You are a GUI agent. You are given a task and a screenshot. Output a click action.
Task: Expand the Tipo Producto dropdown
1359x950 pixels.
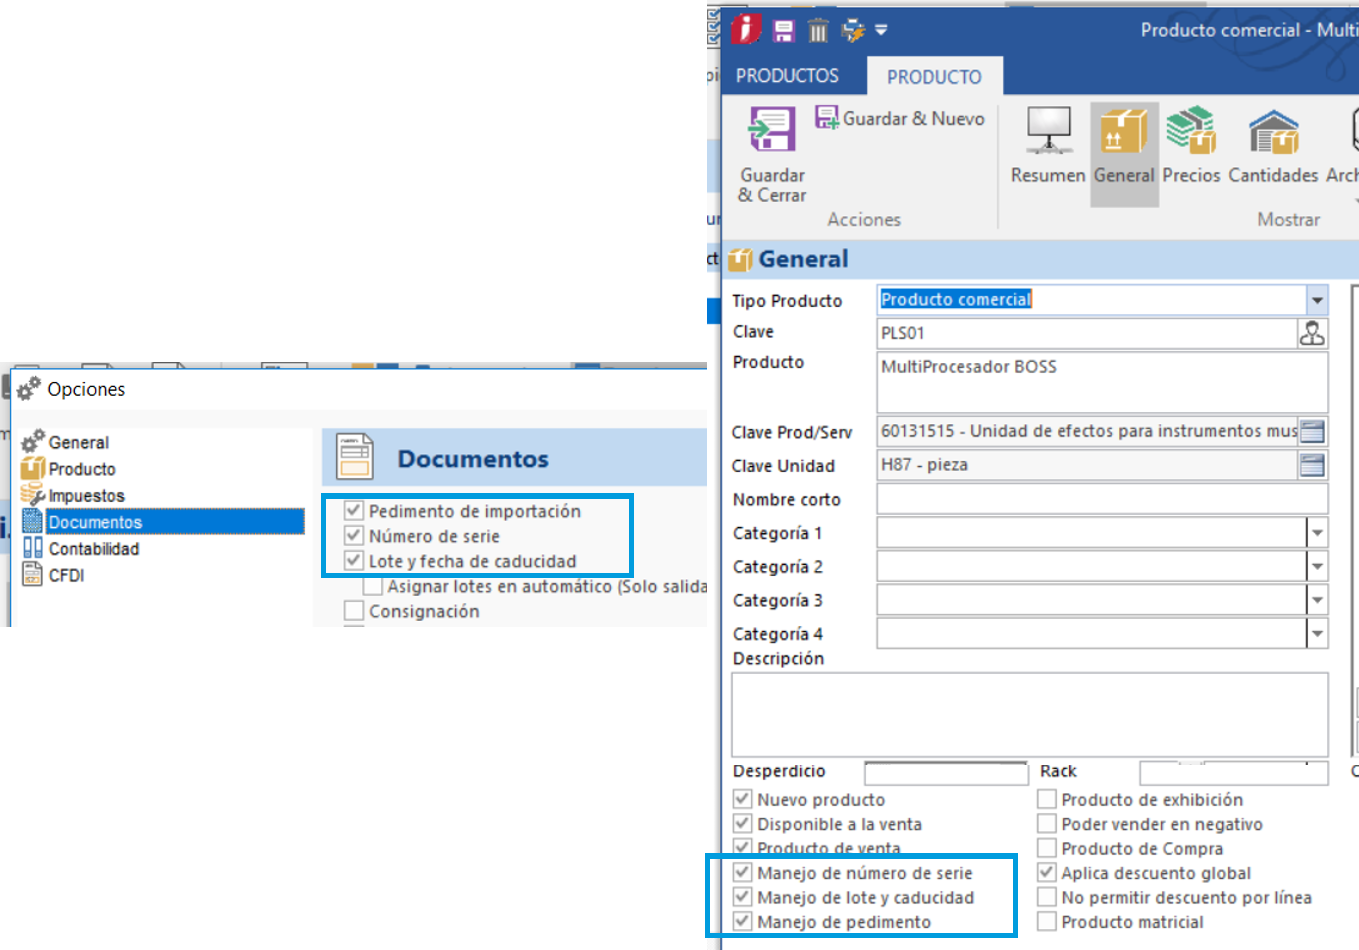click(1317, 300)
